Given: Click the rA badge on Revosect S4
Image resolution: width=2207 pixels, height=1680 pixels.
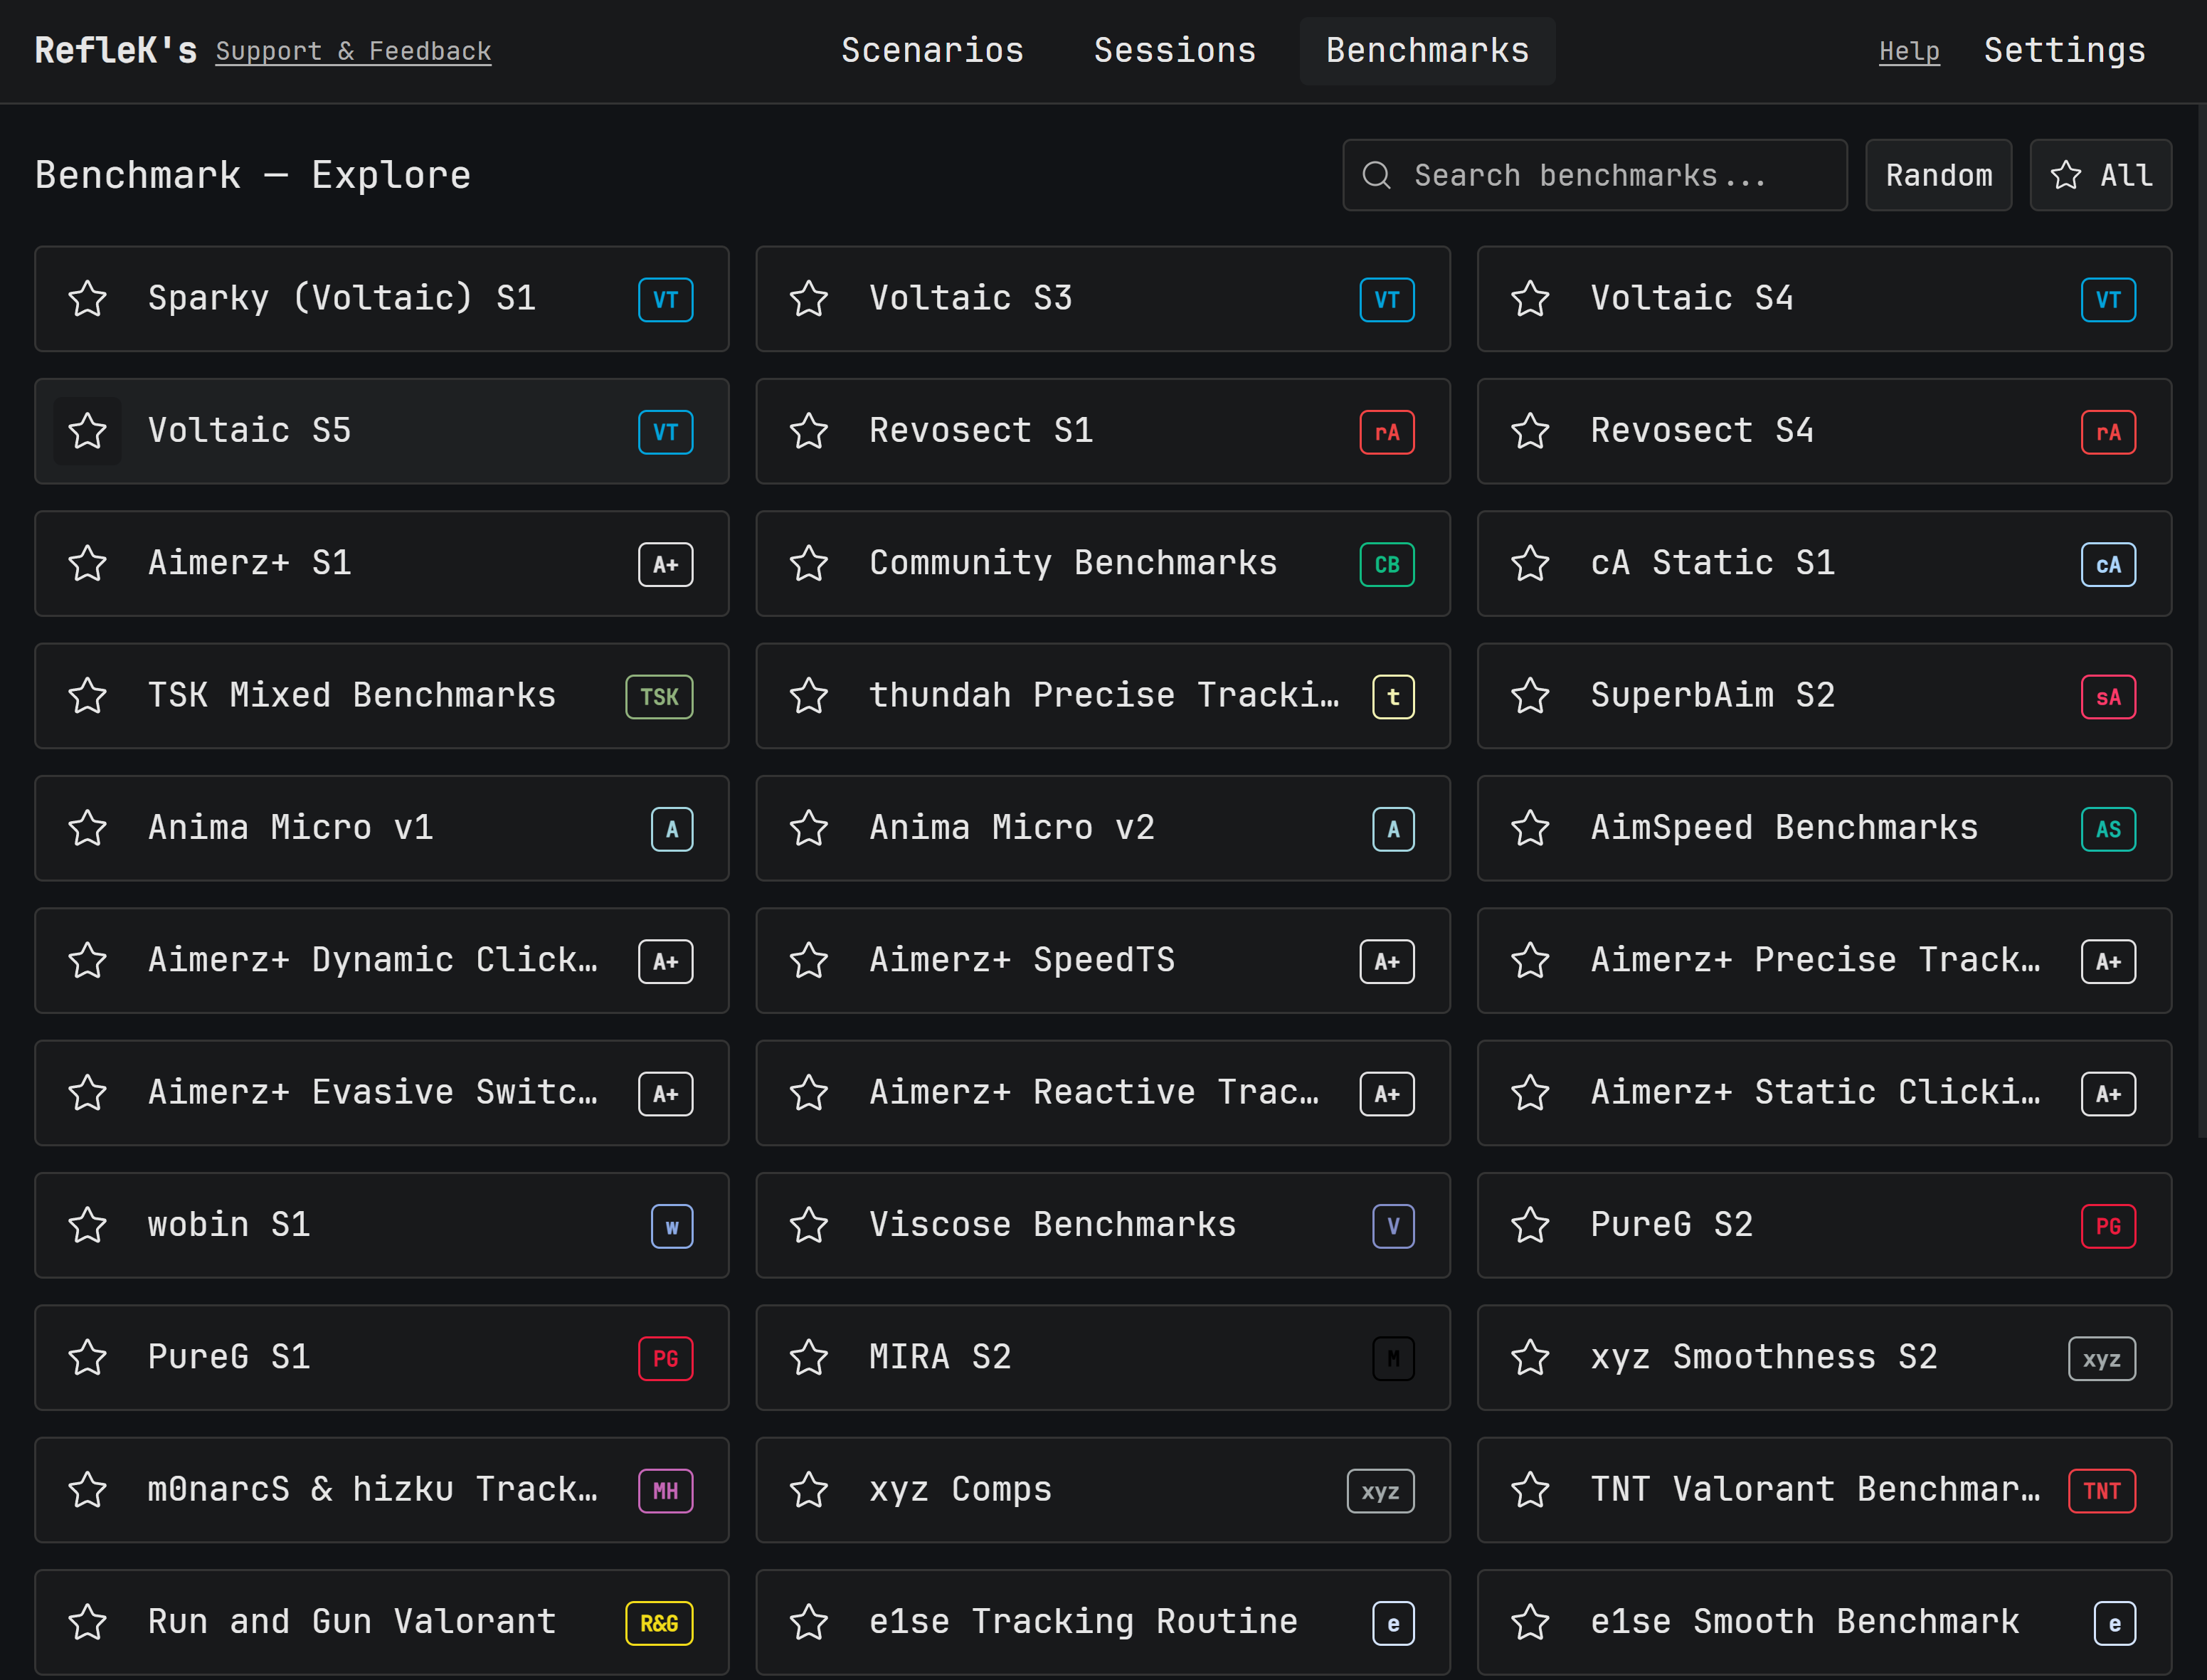Looking at the screenshot, I should (2107, 432).
